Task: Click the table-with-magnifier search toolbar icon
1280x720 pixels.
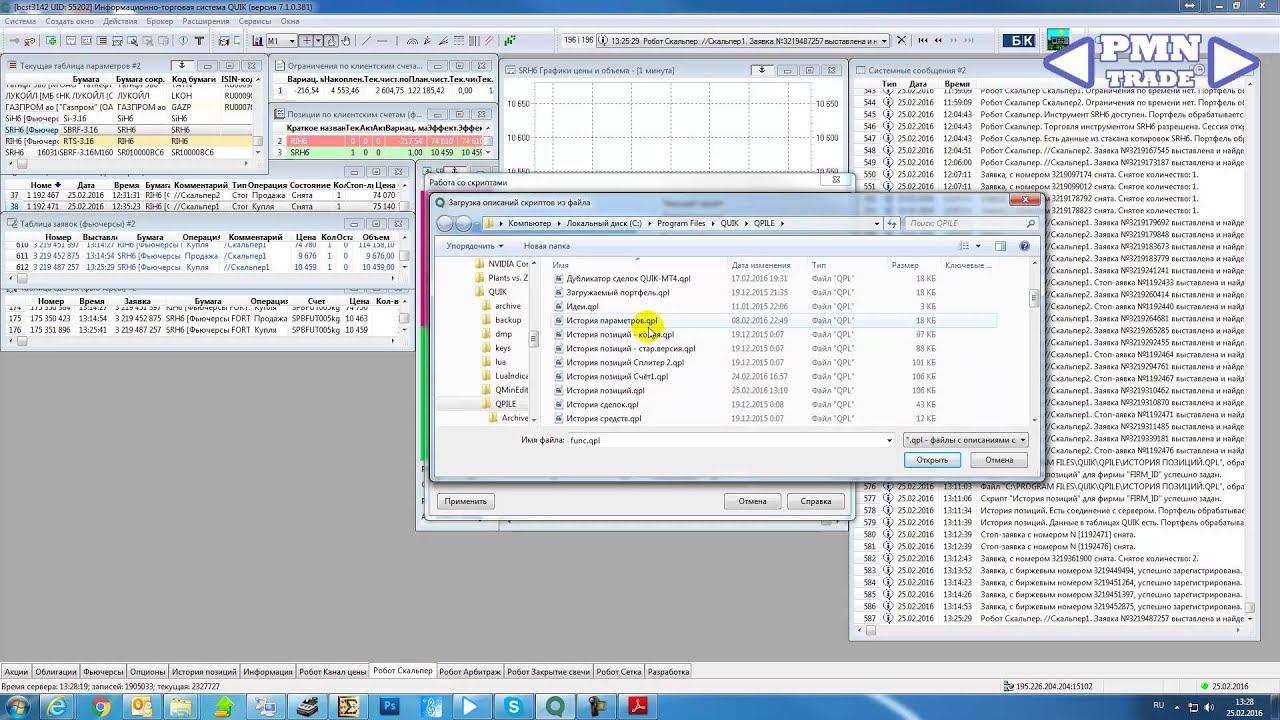Action: pyautogui.click(x=132, y=41)
